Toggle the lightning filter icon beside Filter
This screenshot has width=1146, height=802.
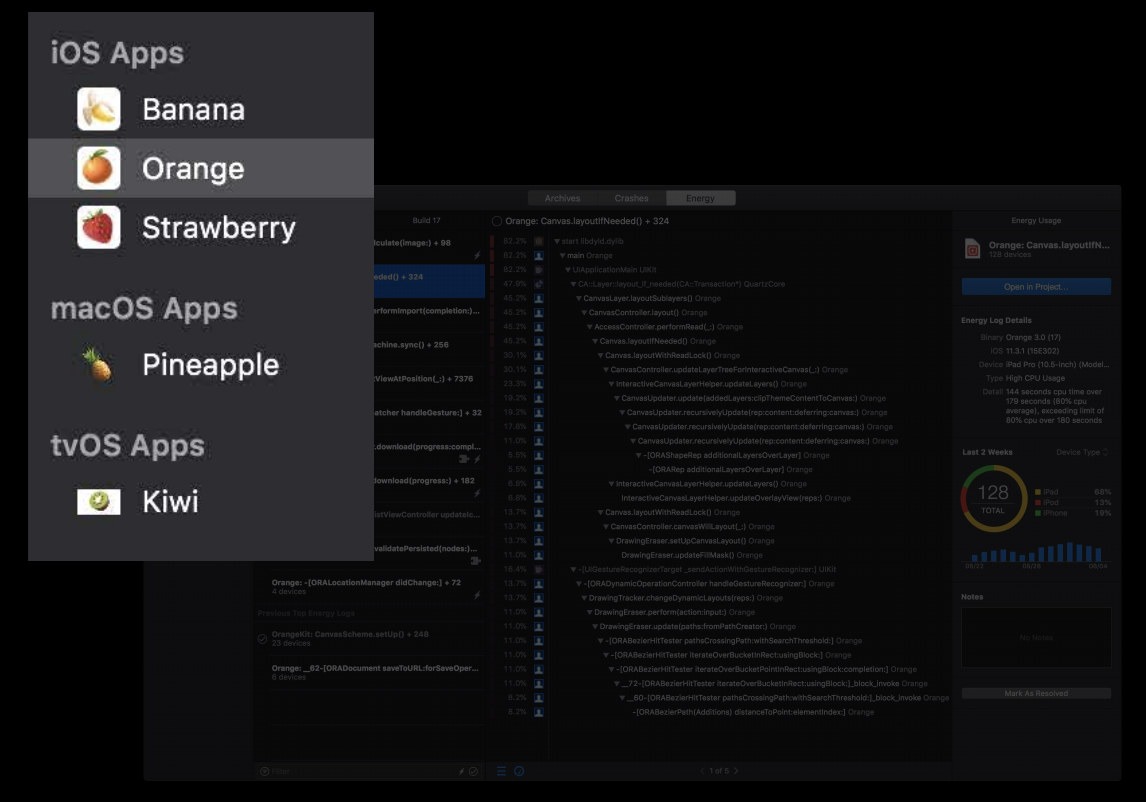[461, 771]
